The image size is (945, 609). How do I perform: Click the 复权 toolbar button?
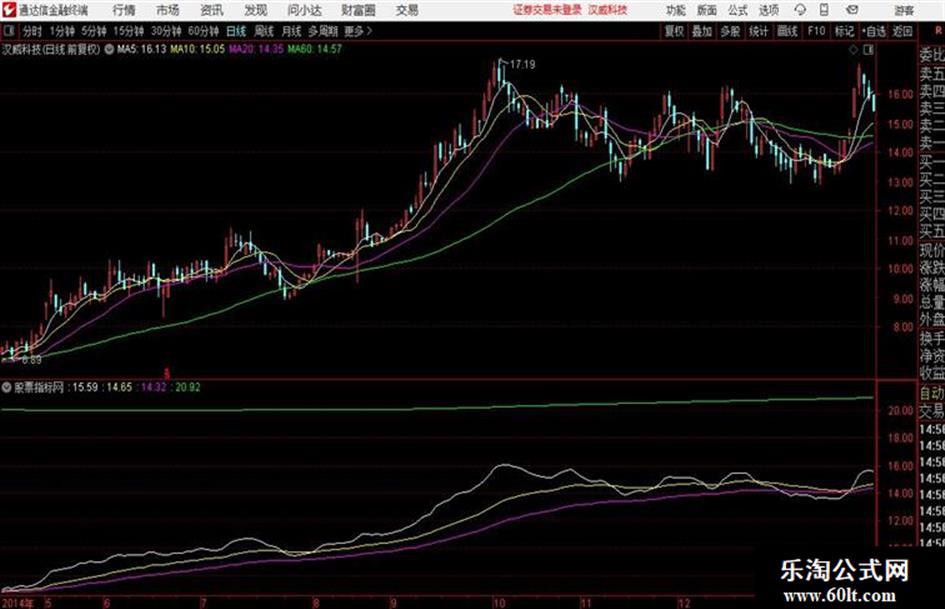[674, 31]
